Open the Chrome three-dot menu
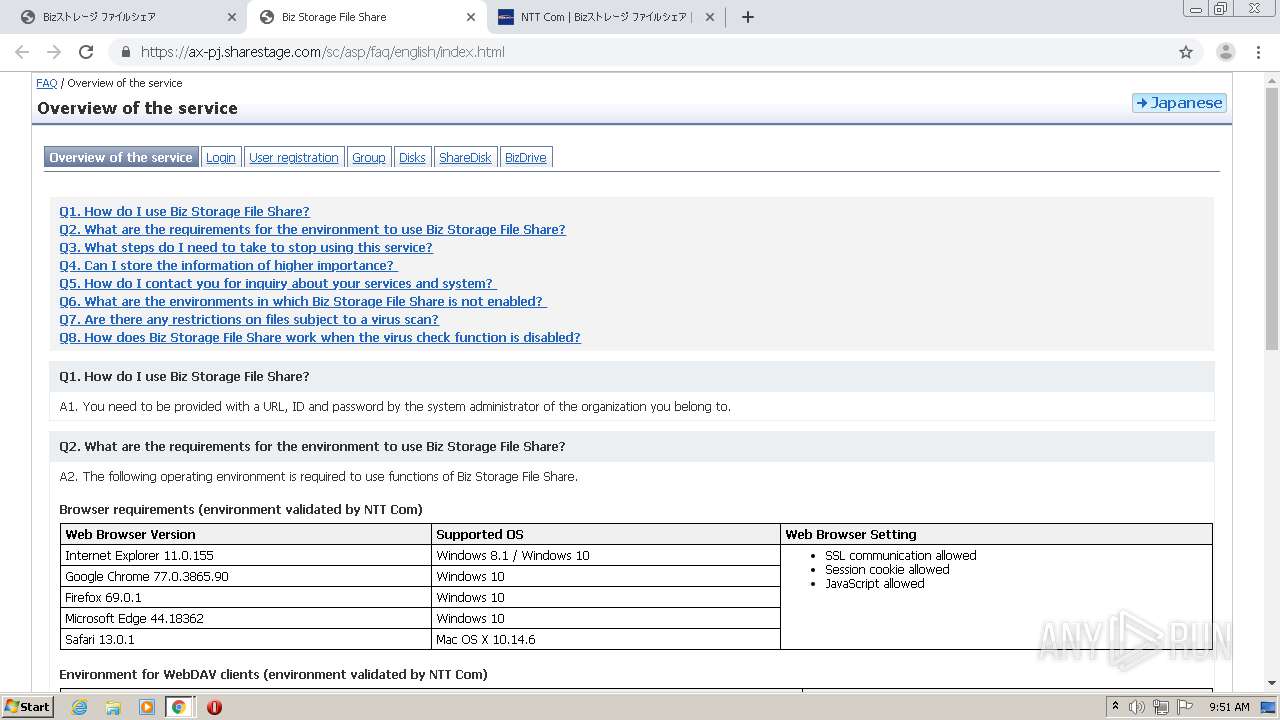 tap(1258, 52)
